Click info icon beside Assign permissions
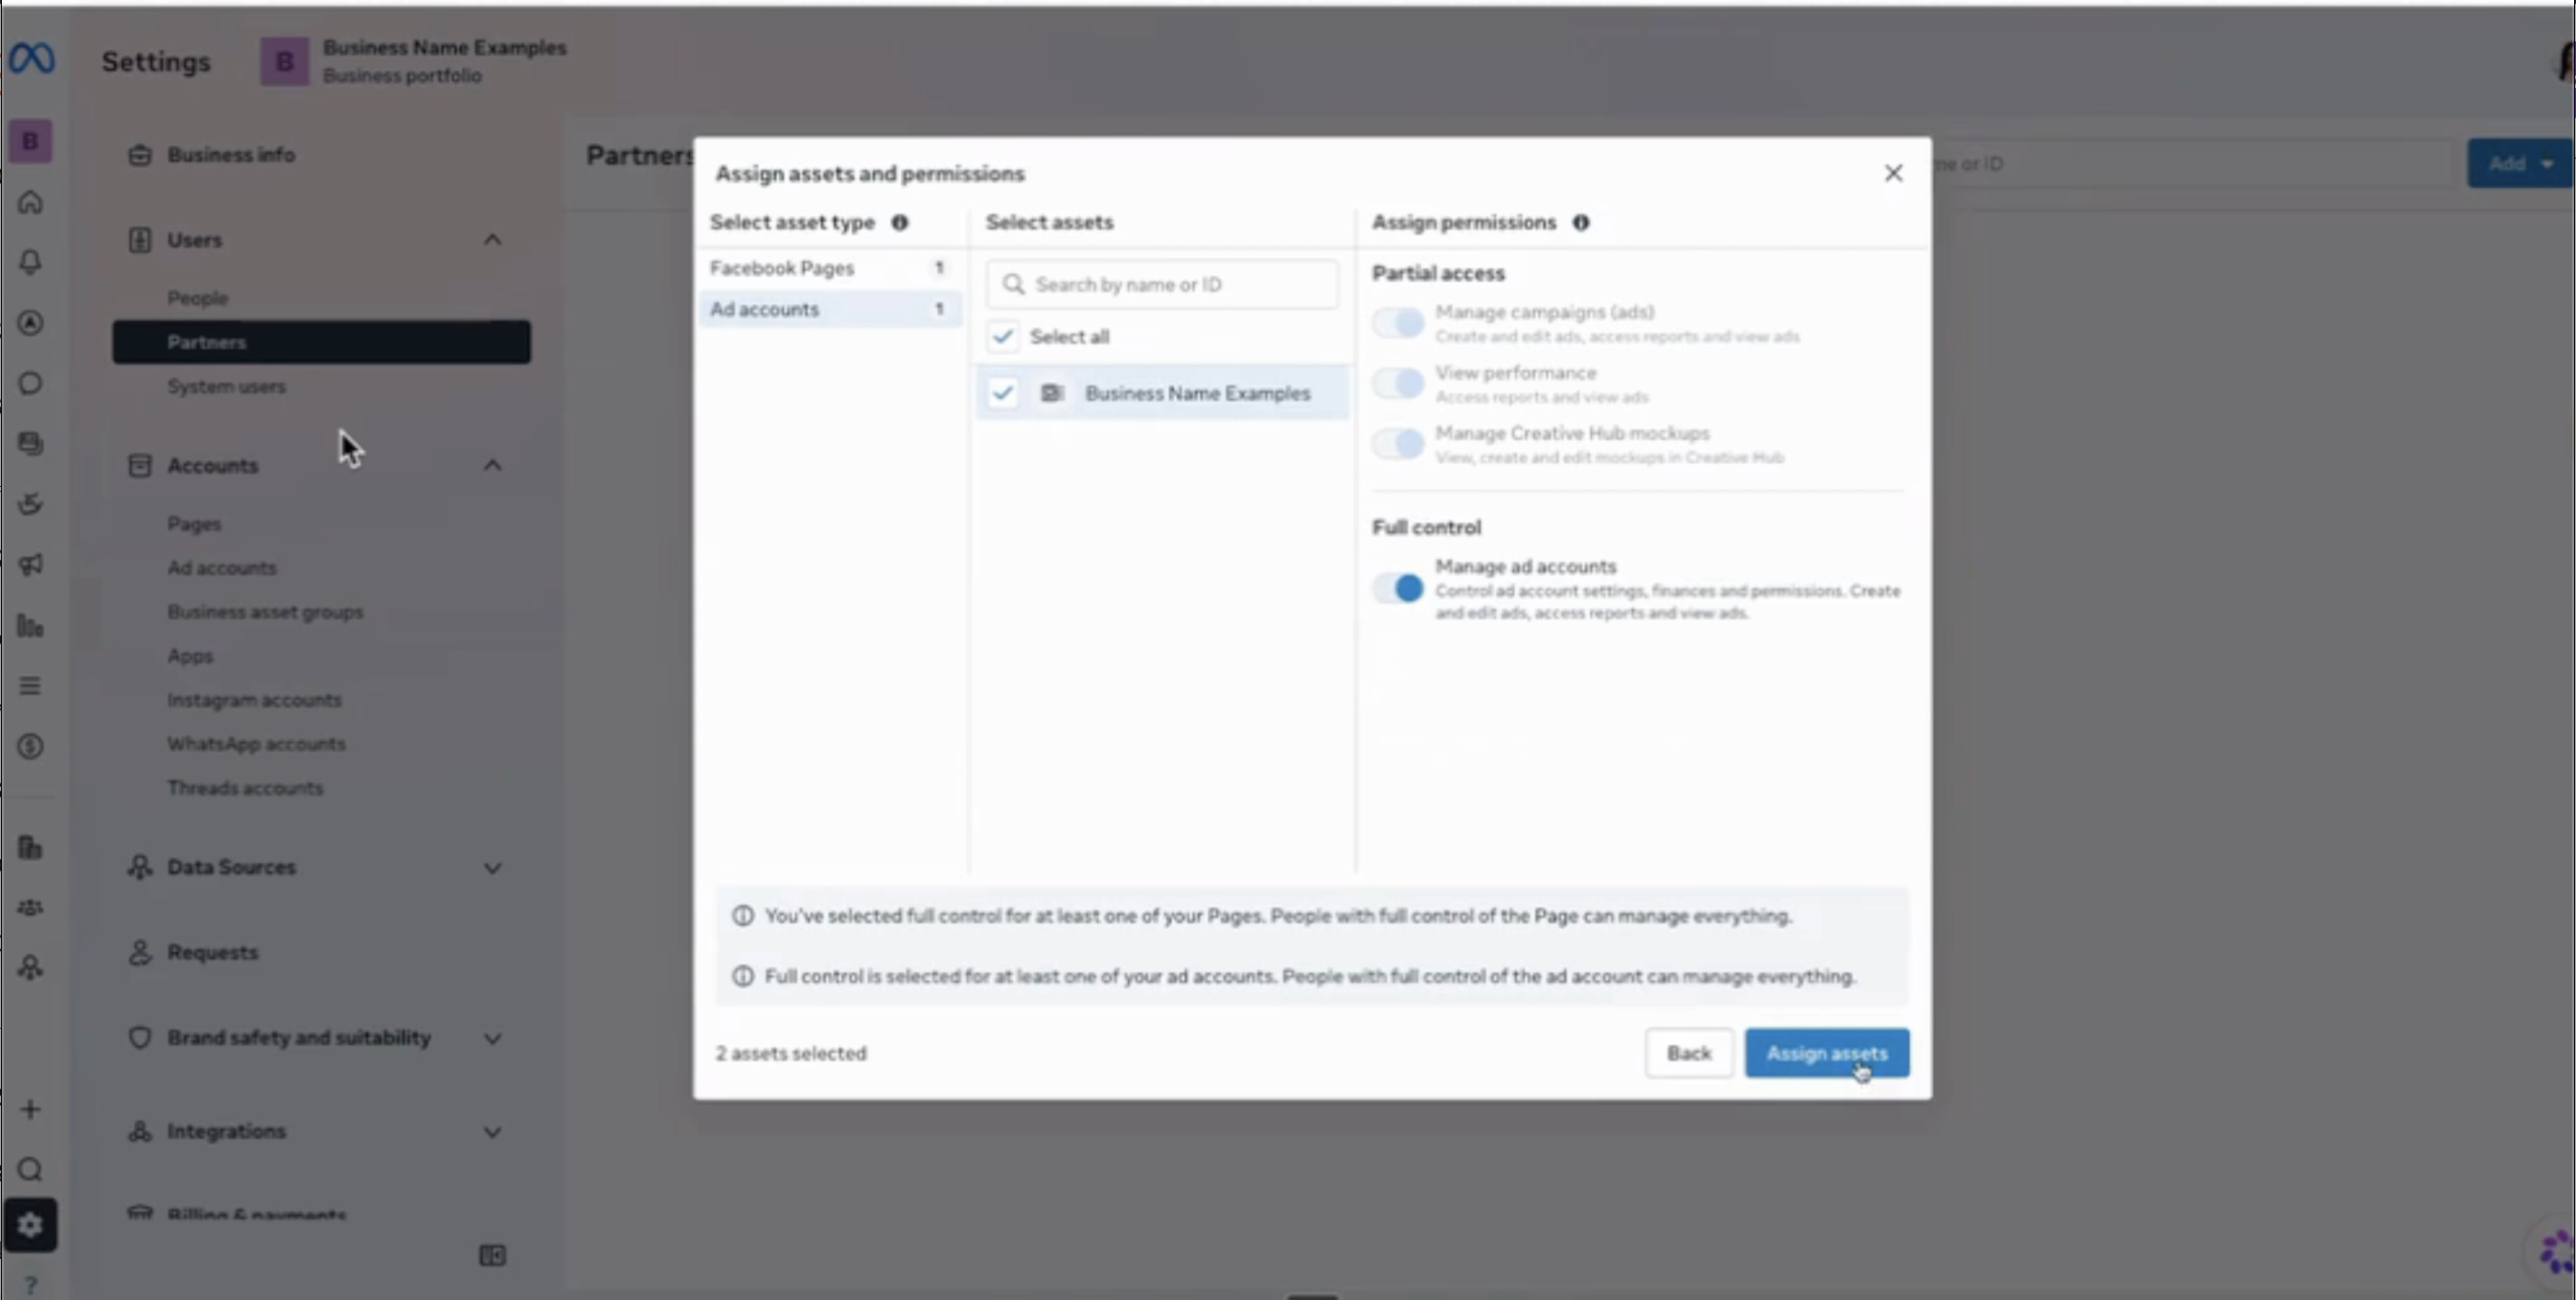Viewport: 2576px width, 1300px height. point(1581,222)
